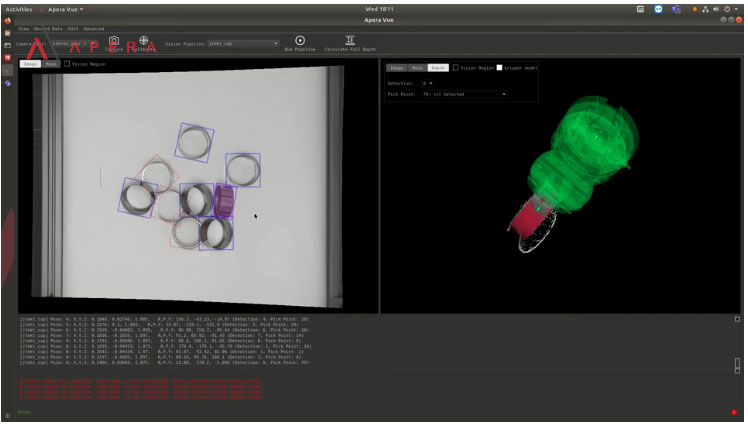Open the Record Data menu
Viewport: 748px width, 427px height.
click(47, 29)
